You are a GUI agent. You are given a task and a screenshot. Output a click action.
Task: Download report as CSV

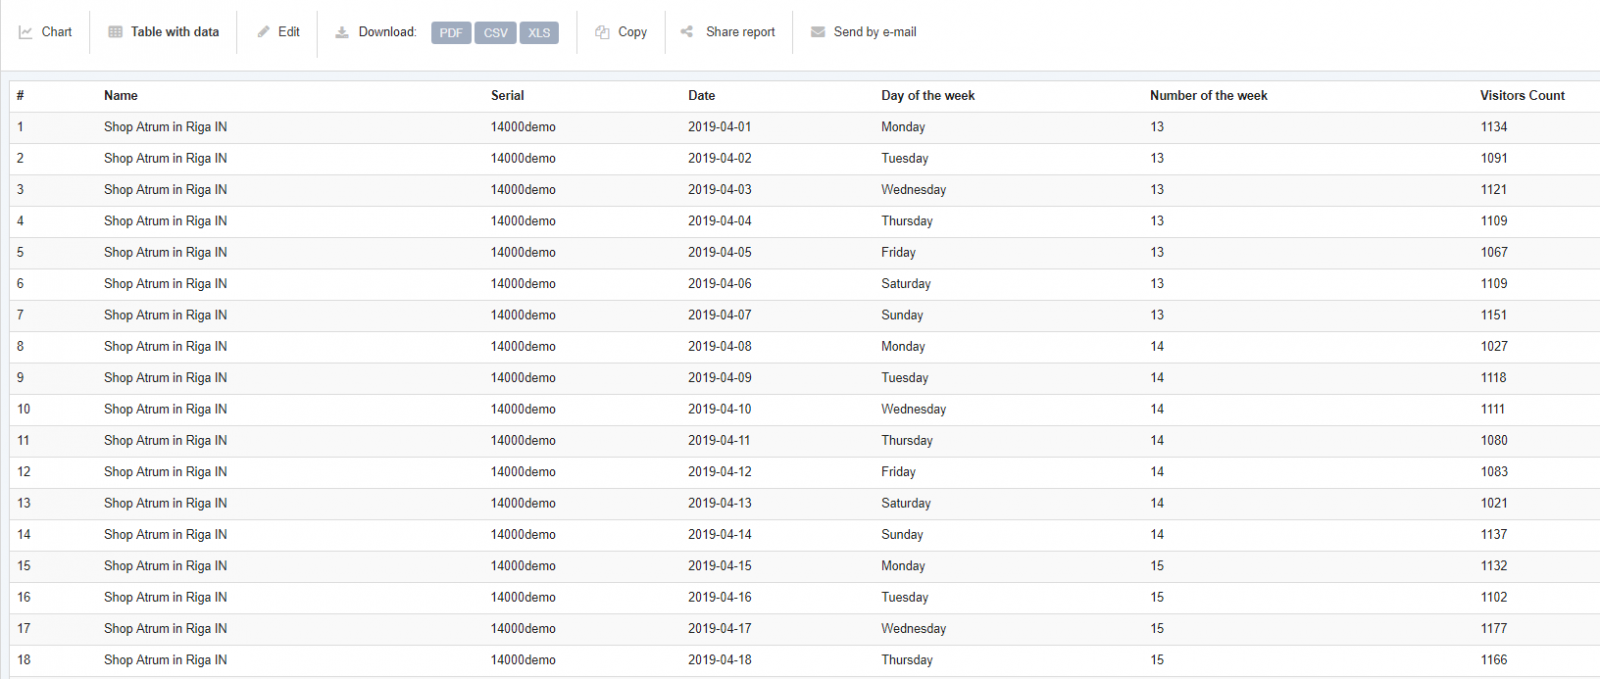[495, 33]
